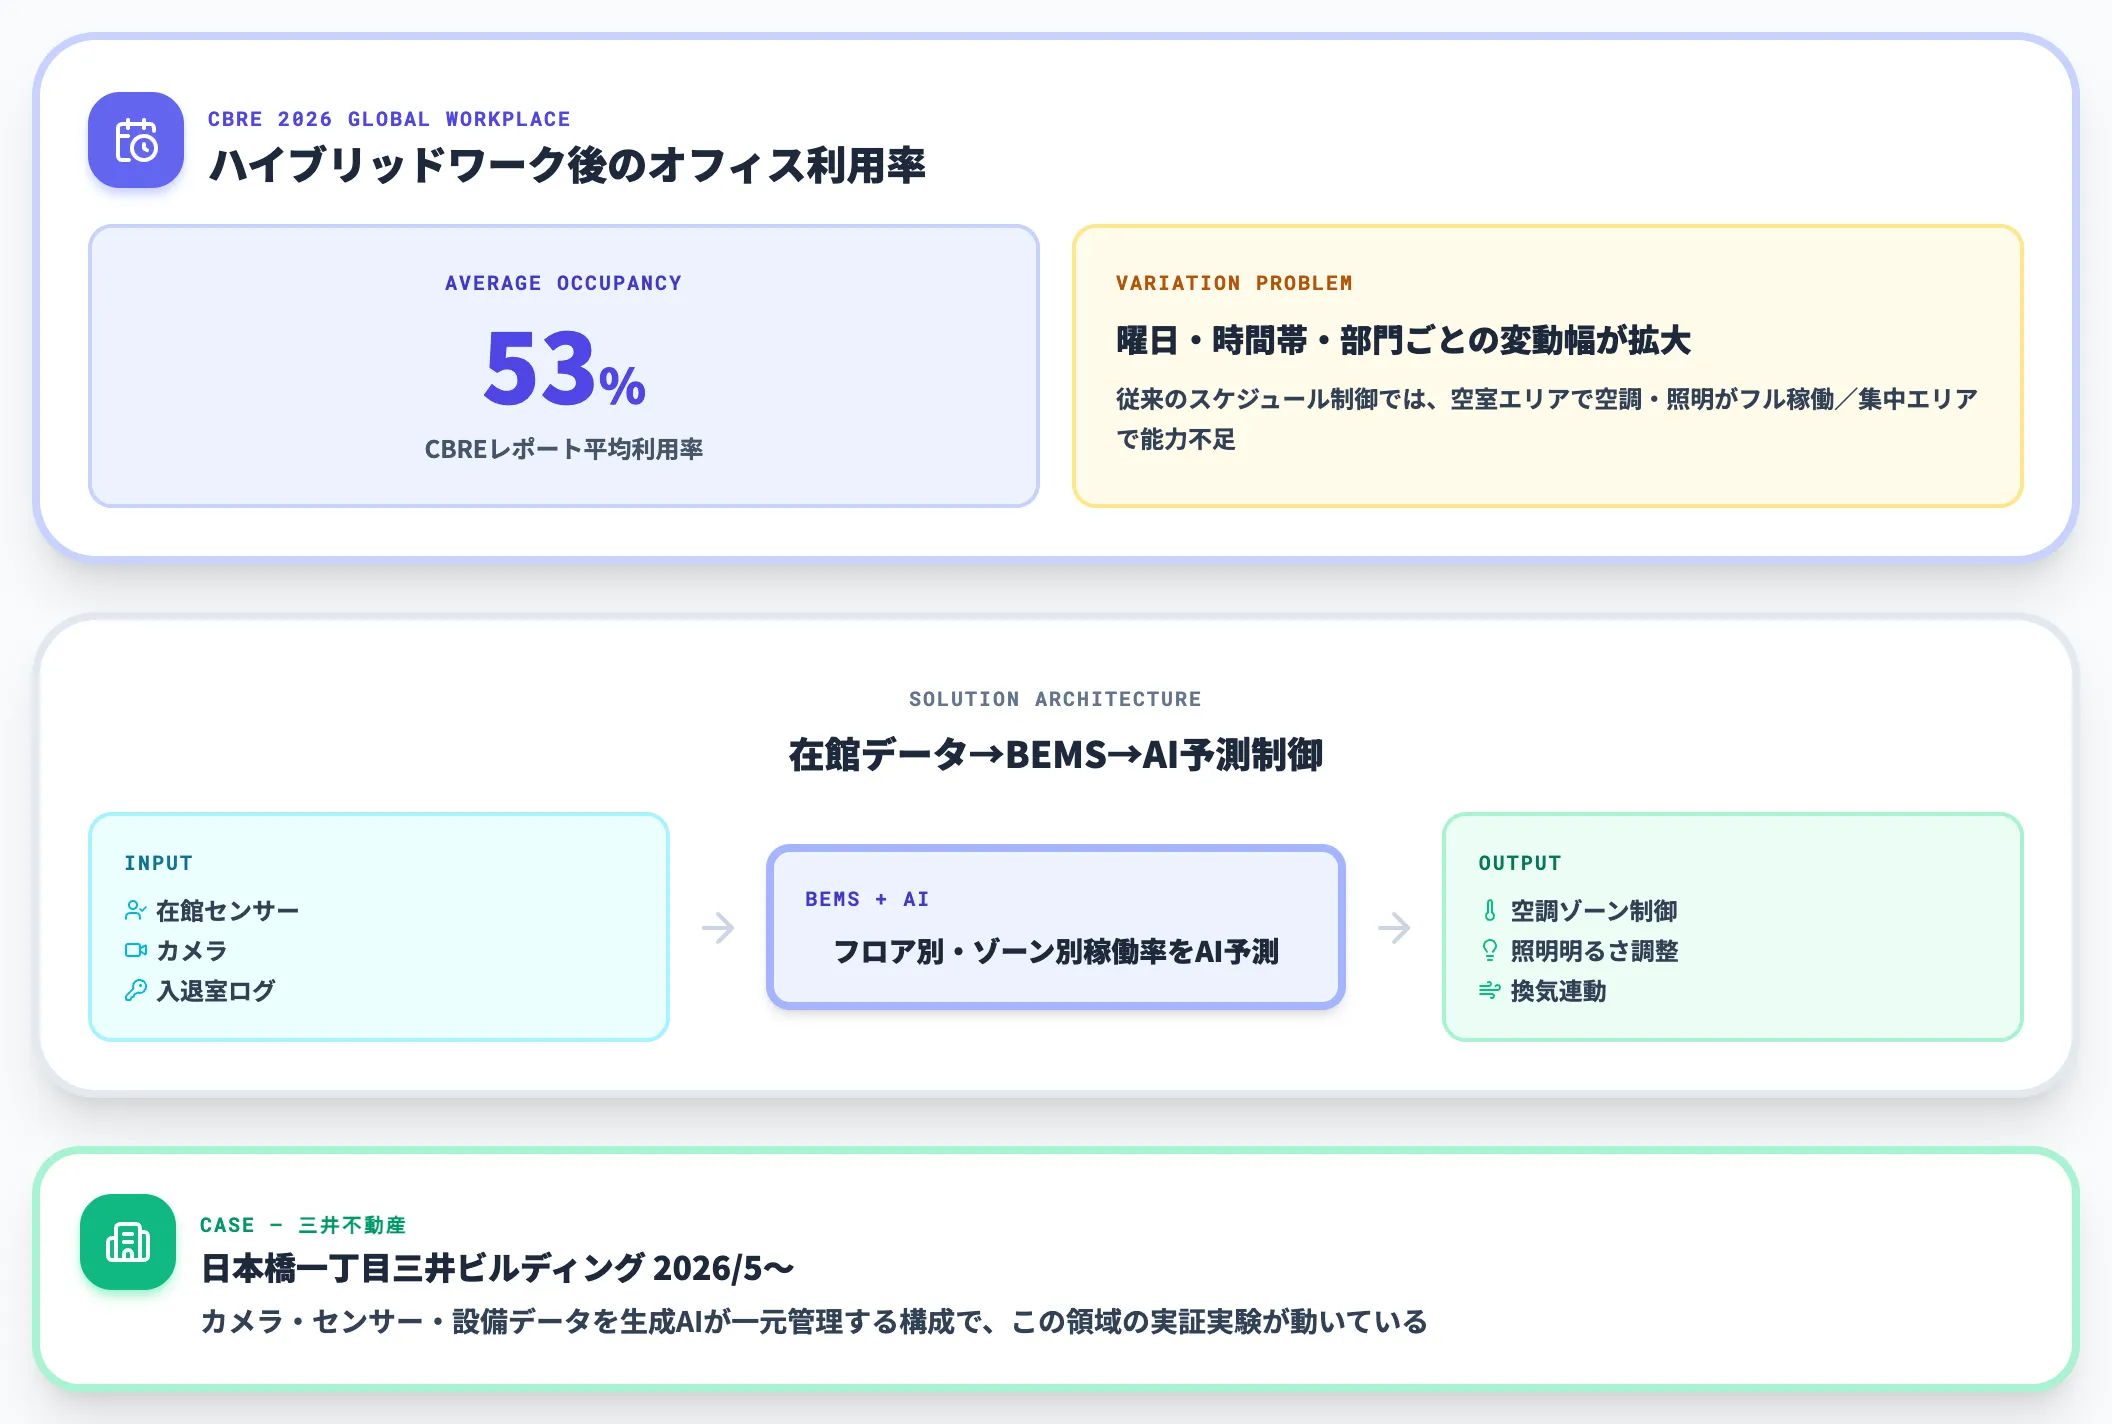The height and width of the screenshot is (1424, 2112).
Task: Click the カメラ text in the INPUT card
Action: (192, 950)
